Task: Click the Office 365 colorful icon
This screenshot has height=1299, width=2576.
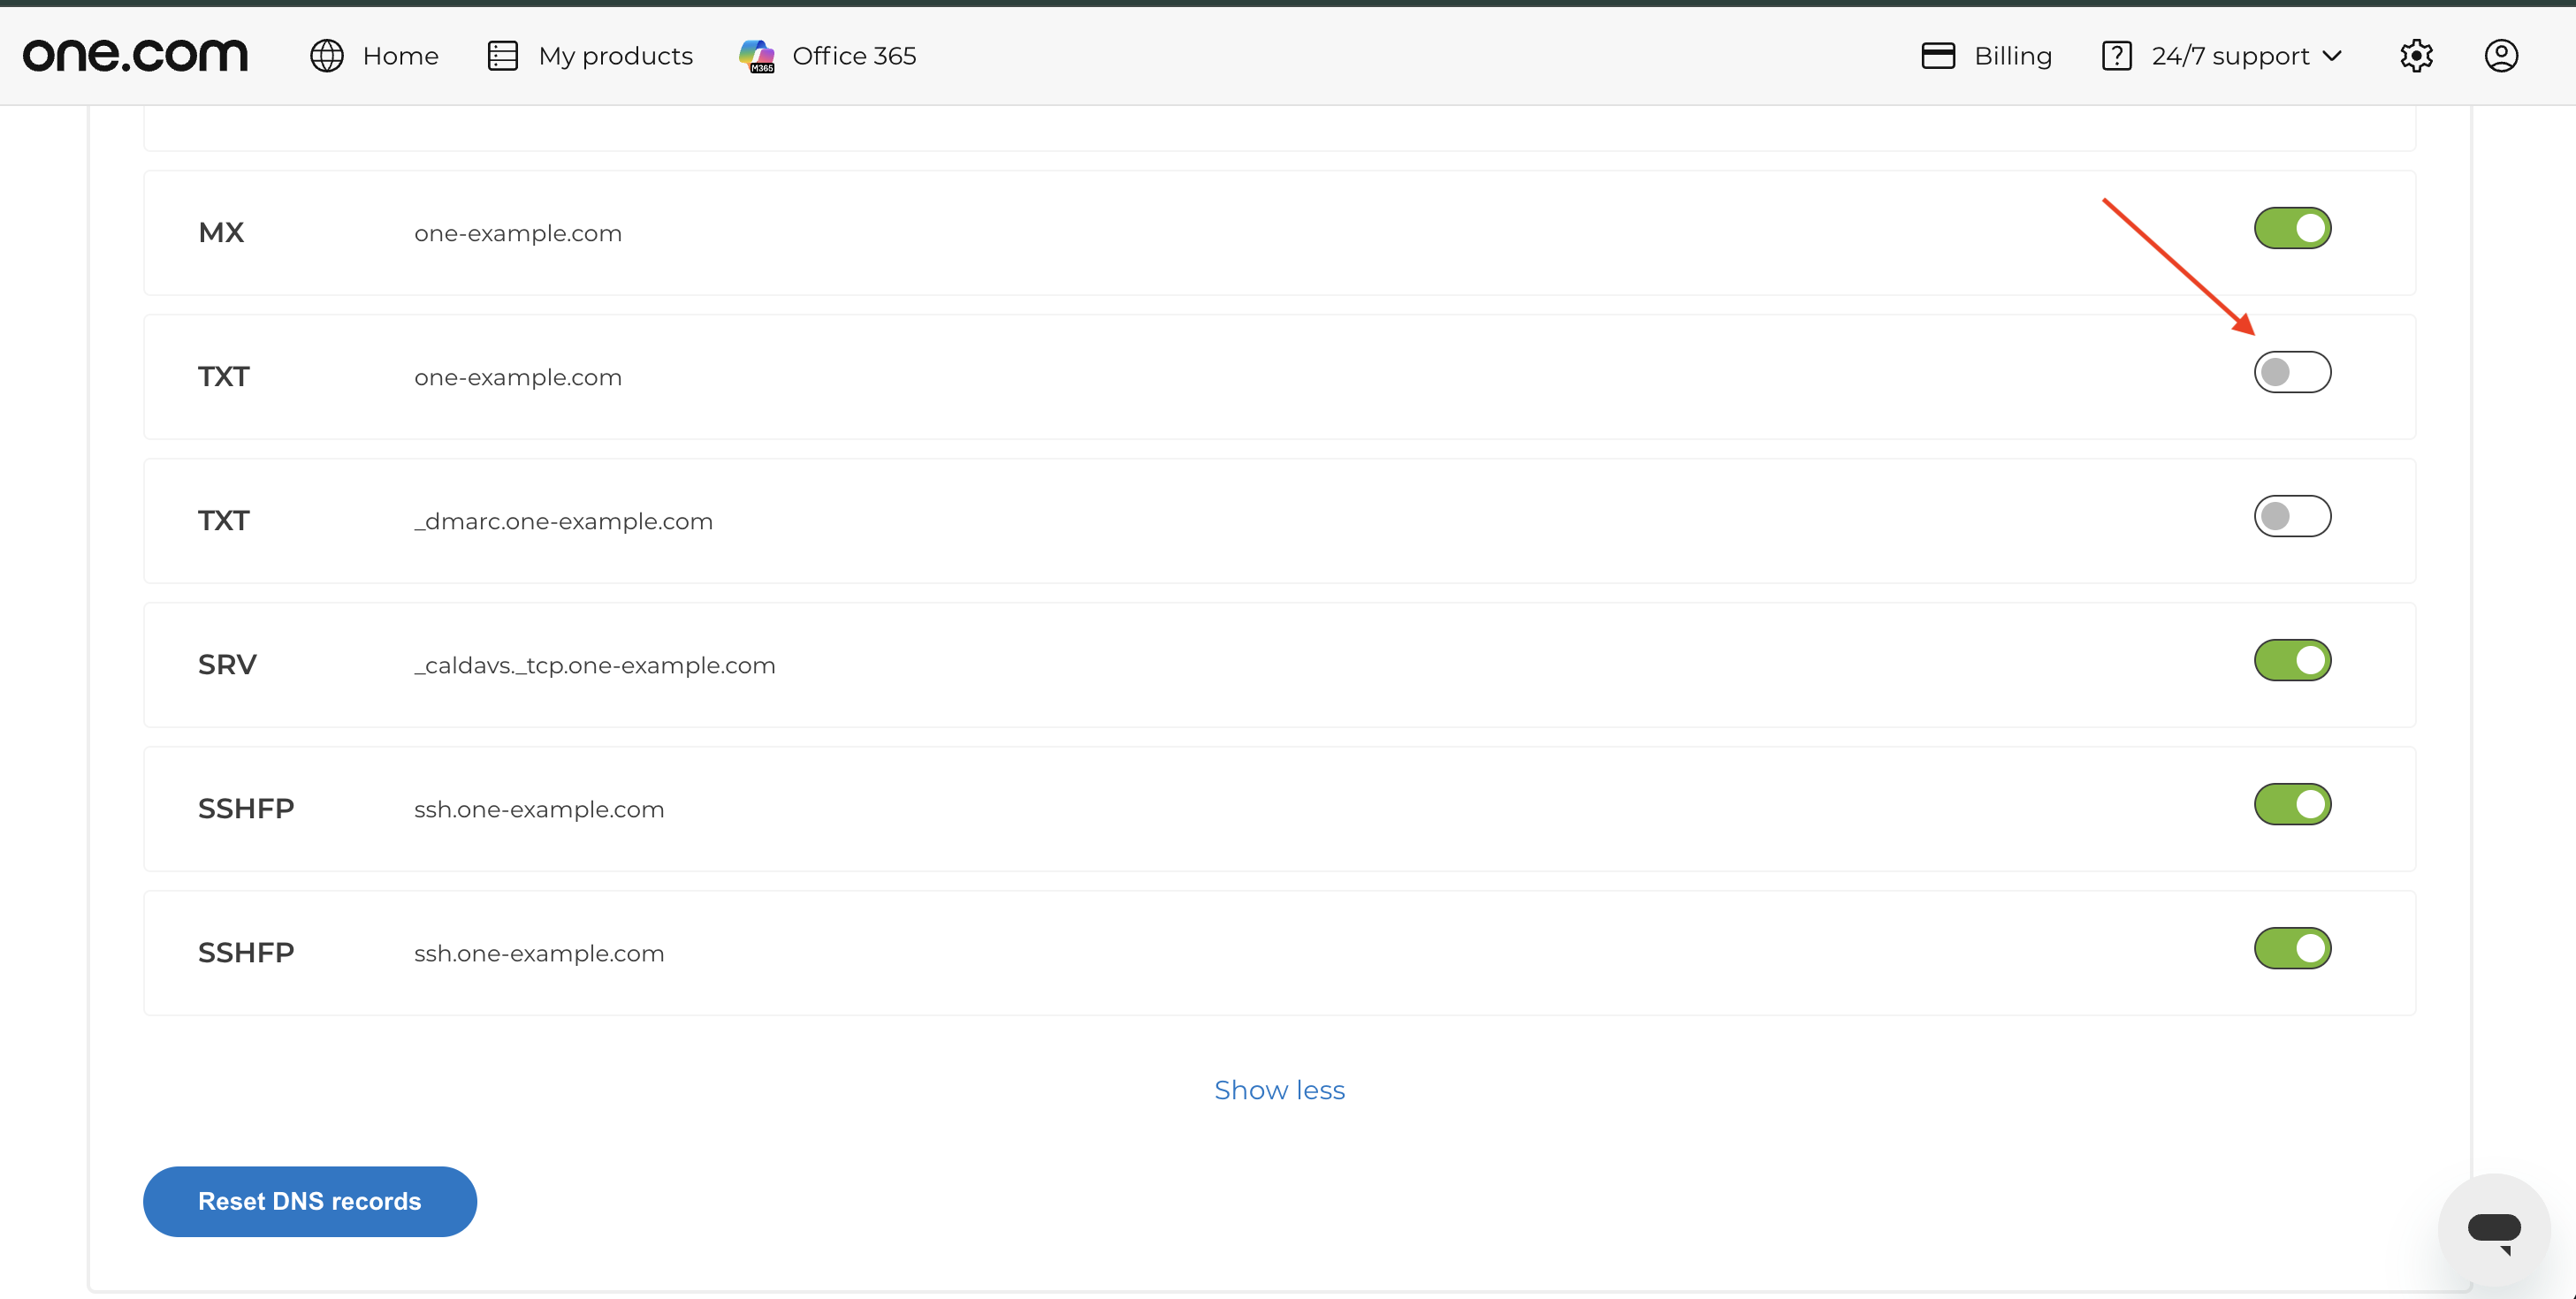Action: [x=757, y=56]
